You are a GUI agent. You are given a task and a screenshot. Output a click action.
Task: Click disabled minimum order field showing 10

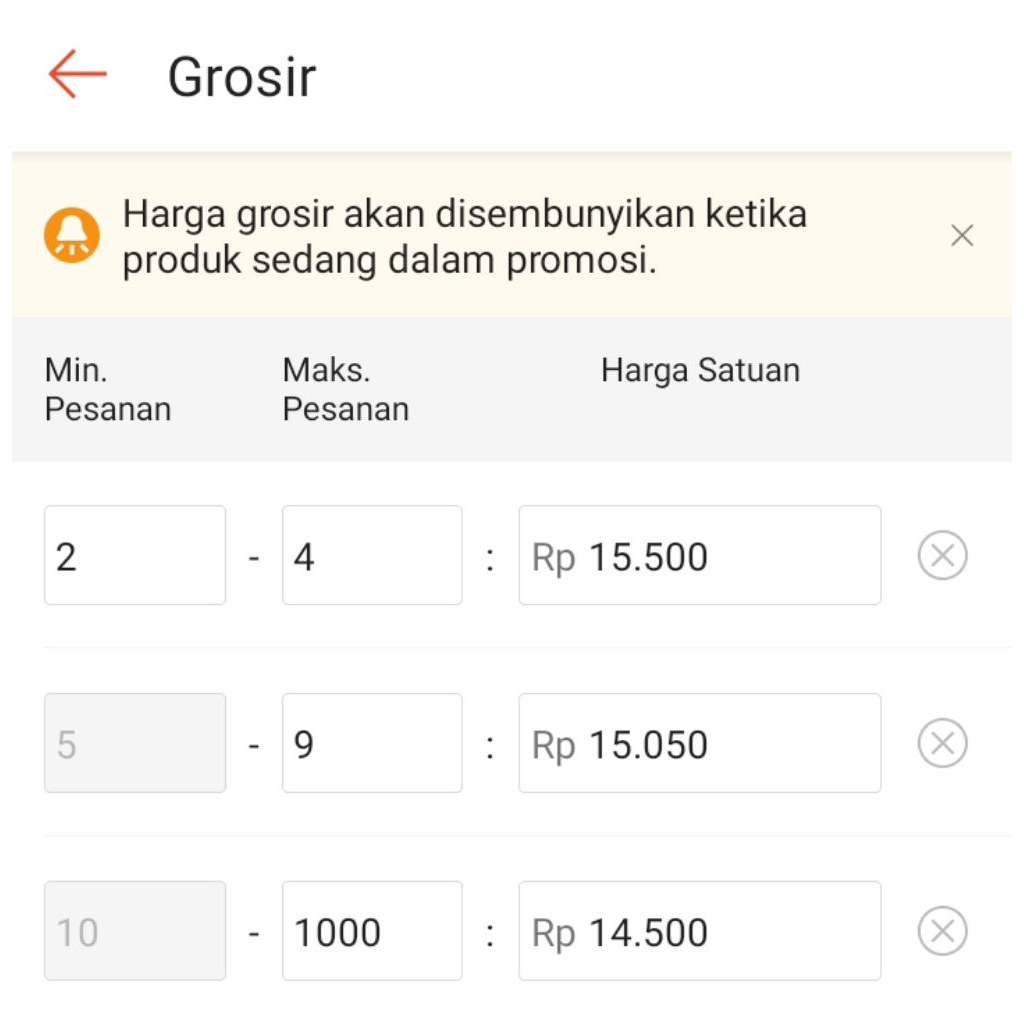(x=135, y=931)
